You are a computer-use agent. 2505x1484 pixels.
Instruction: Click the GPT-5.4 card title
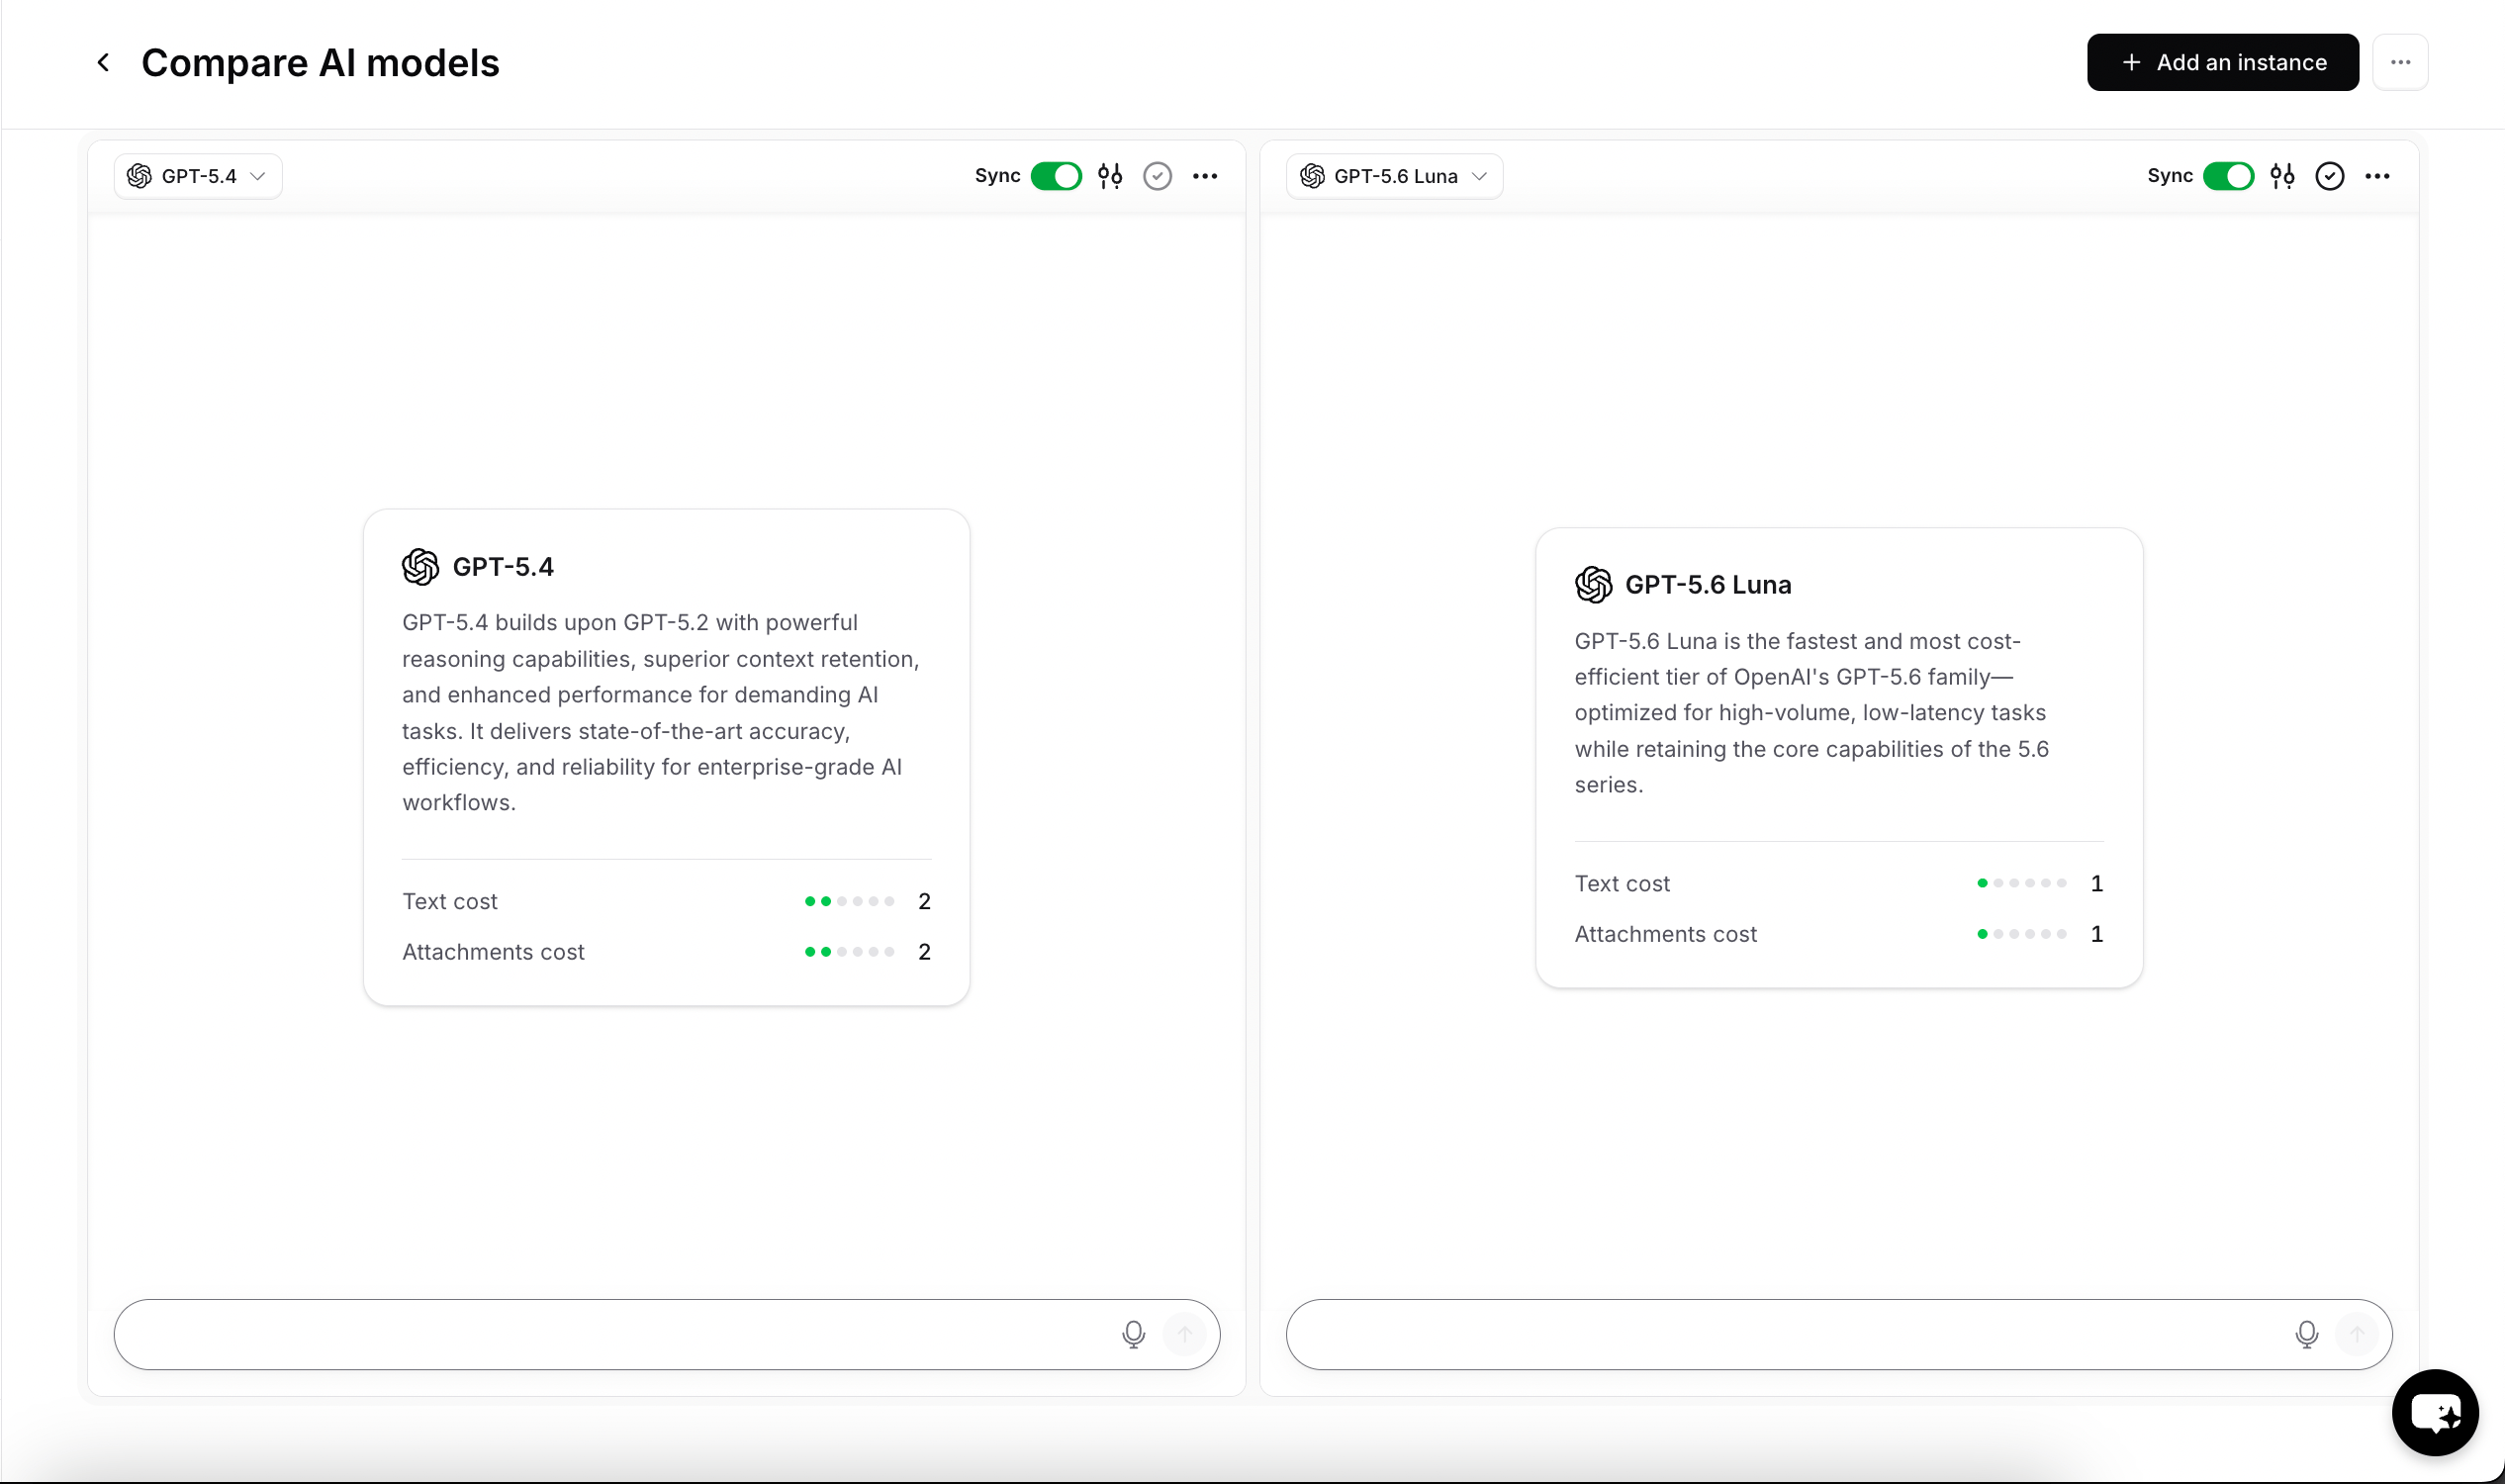pos(503,567)
